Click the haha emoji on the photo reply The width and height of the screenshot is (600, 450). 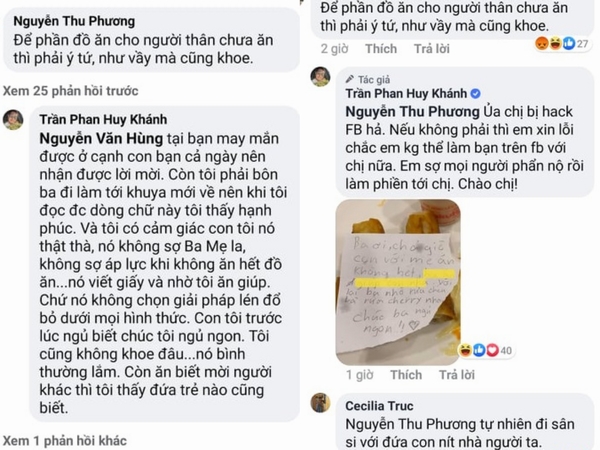pos(465,350)
